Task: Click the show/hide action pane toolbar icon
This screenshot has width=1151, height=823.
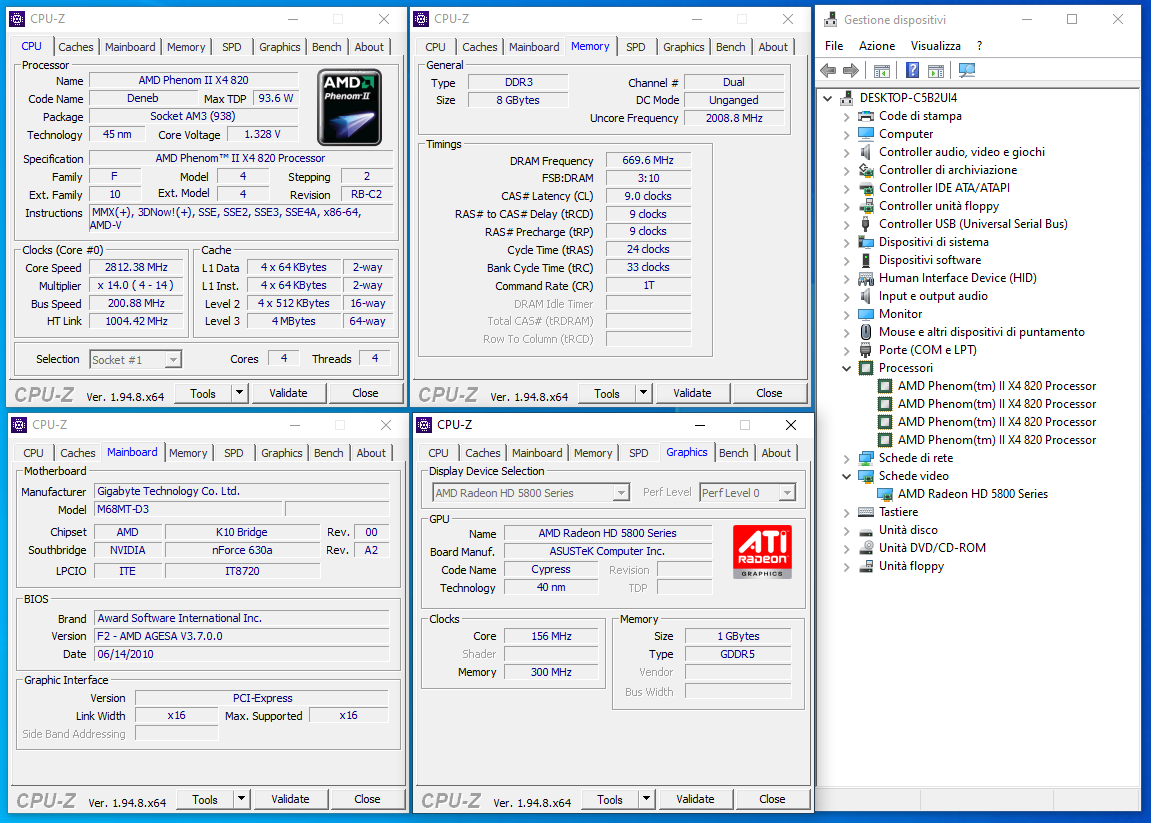Action: (x=935, y=70)
